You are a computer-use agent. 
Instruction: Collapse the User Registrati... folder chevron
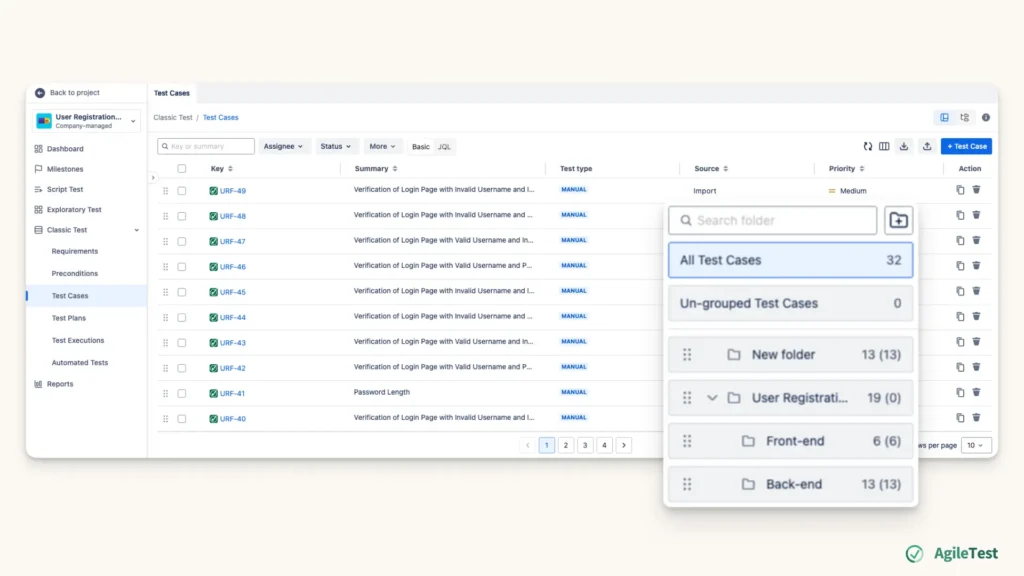(712, 398)
